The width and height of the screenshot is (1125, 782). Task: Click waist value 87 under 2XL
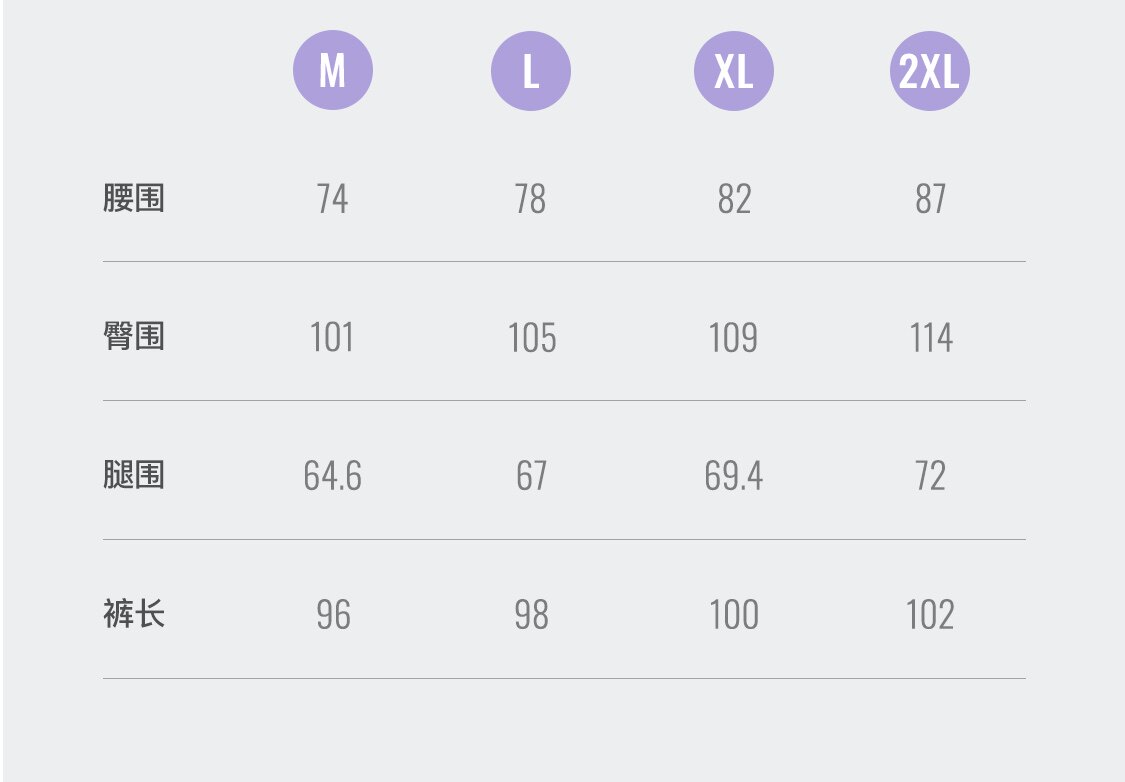coord(930,199)
